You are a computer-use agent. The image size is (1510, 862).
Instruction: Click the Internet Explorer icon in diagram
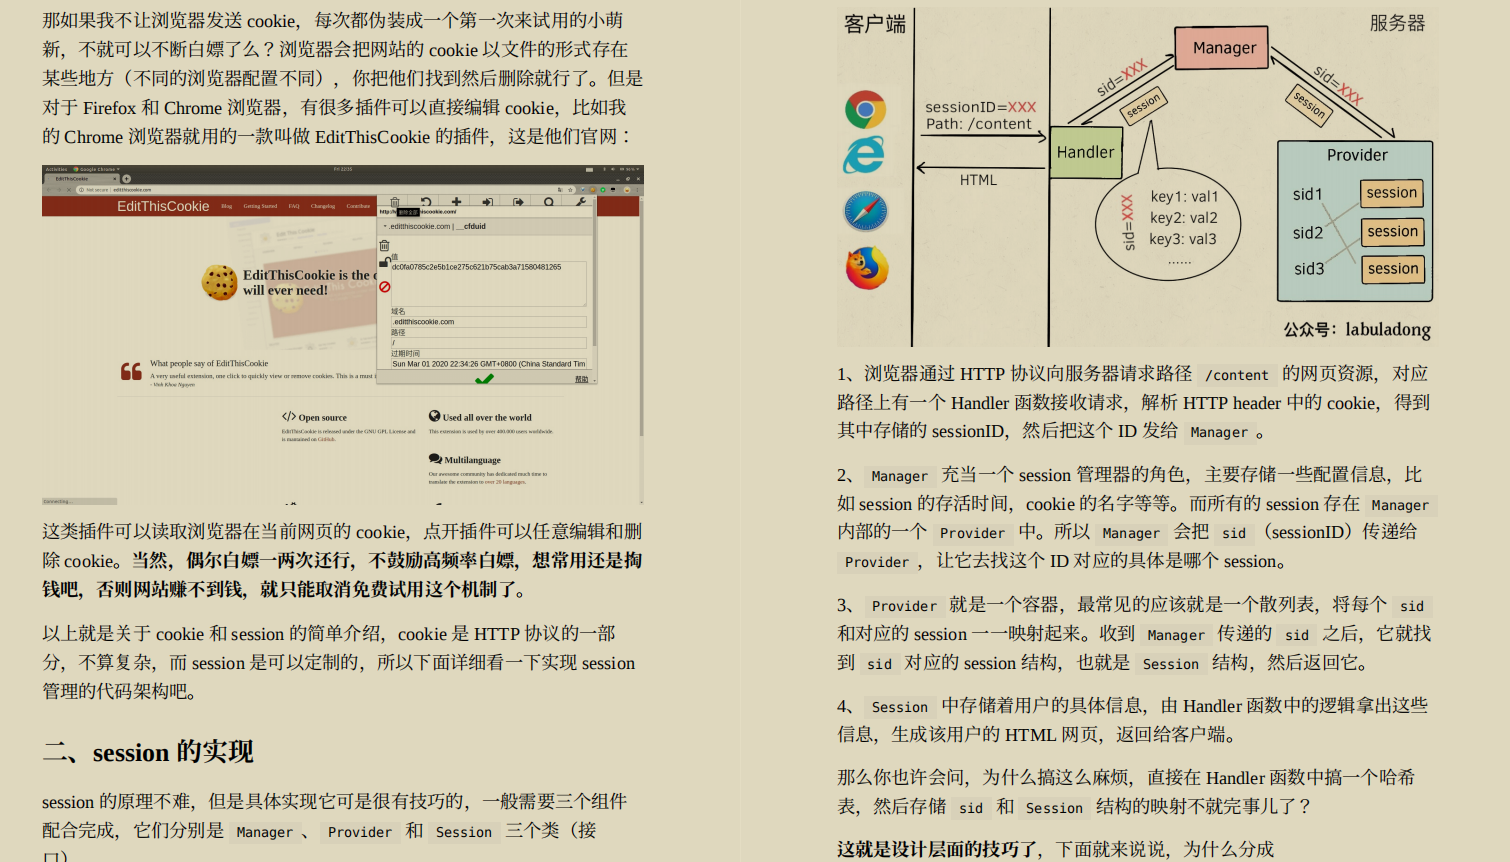864,155
